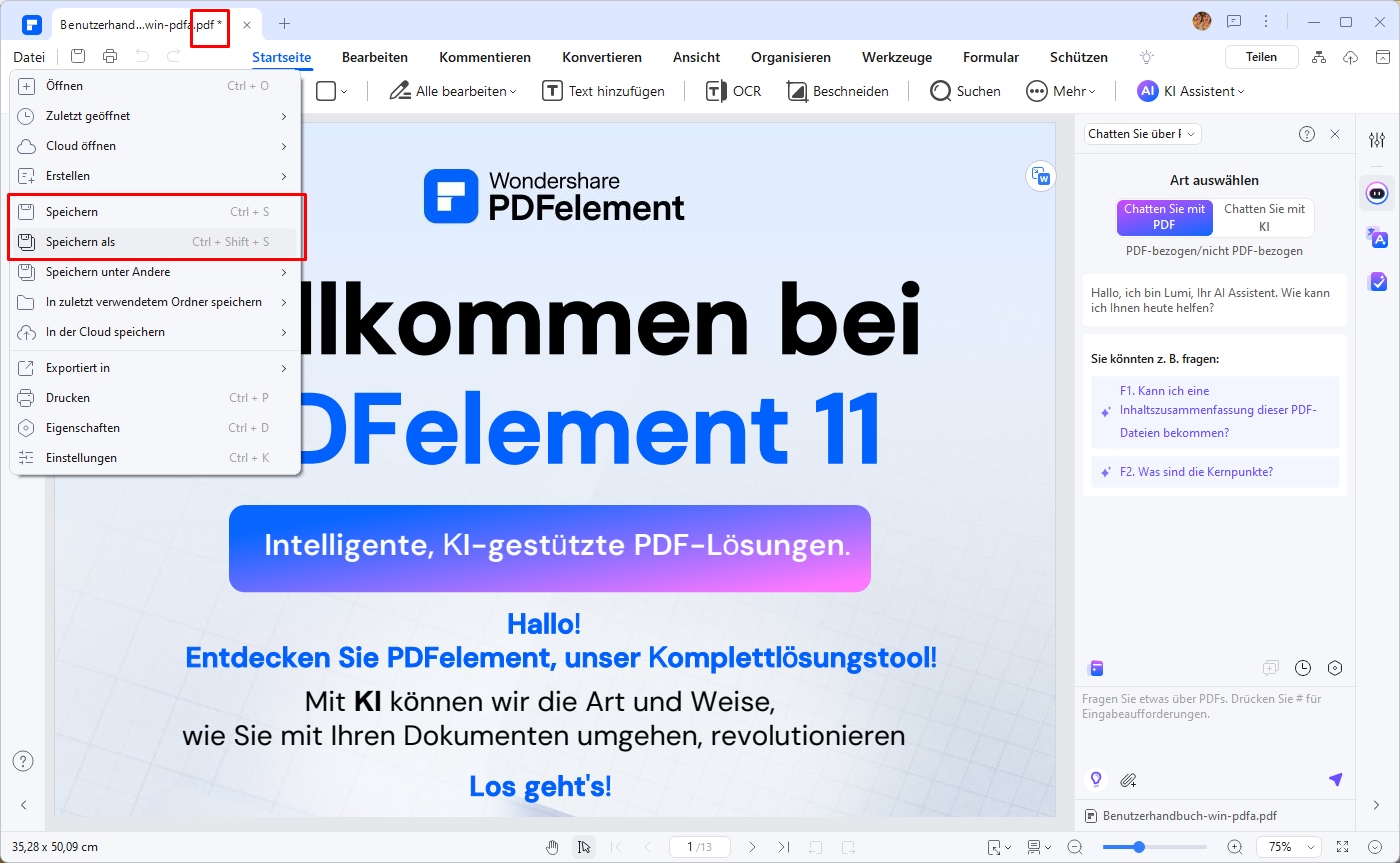Click the convert to Word badge on page

pos(1041,176)
